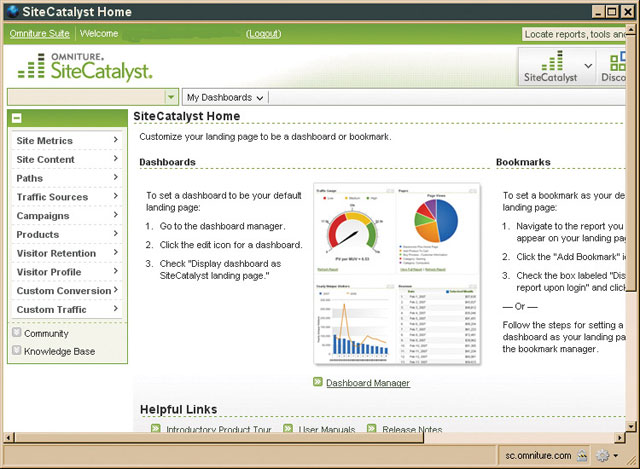Open the SiteCatalyst product icon in the suite bar
Image resolution: width=640 pixels, height=469 pixels.
pos(551,67)
